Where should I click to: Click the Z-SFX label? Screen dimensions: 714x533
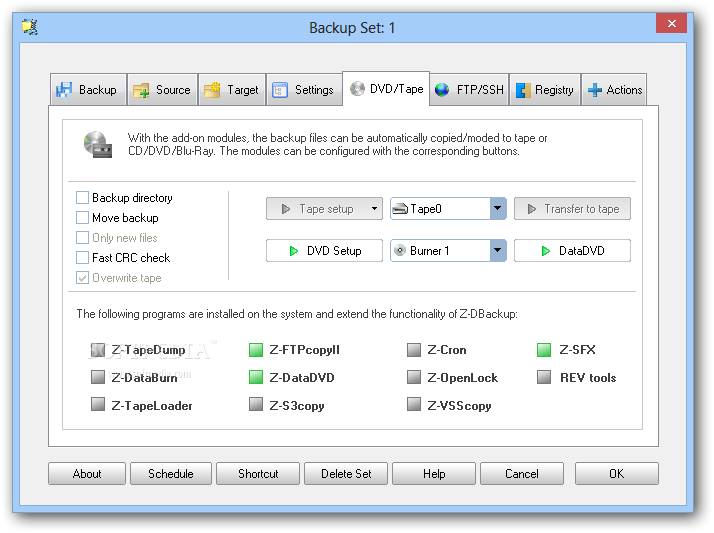coord(577,350)
